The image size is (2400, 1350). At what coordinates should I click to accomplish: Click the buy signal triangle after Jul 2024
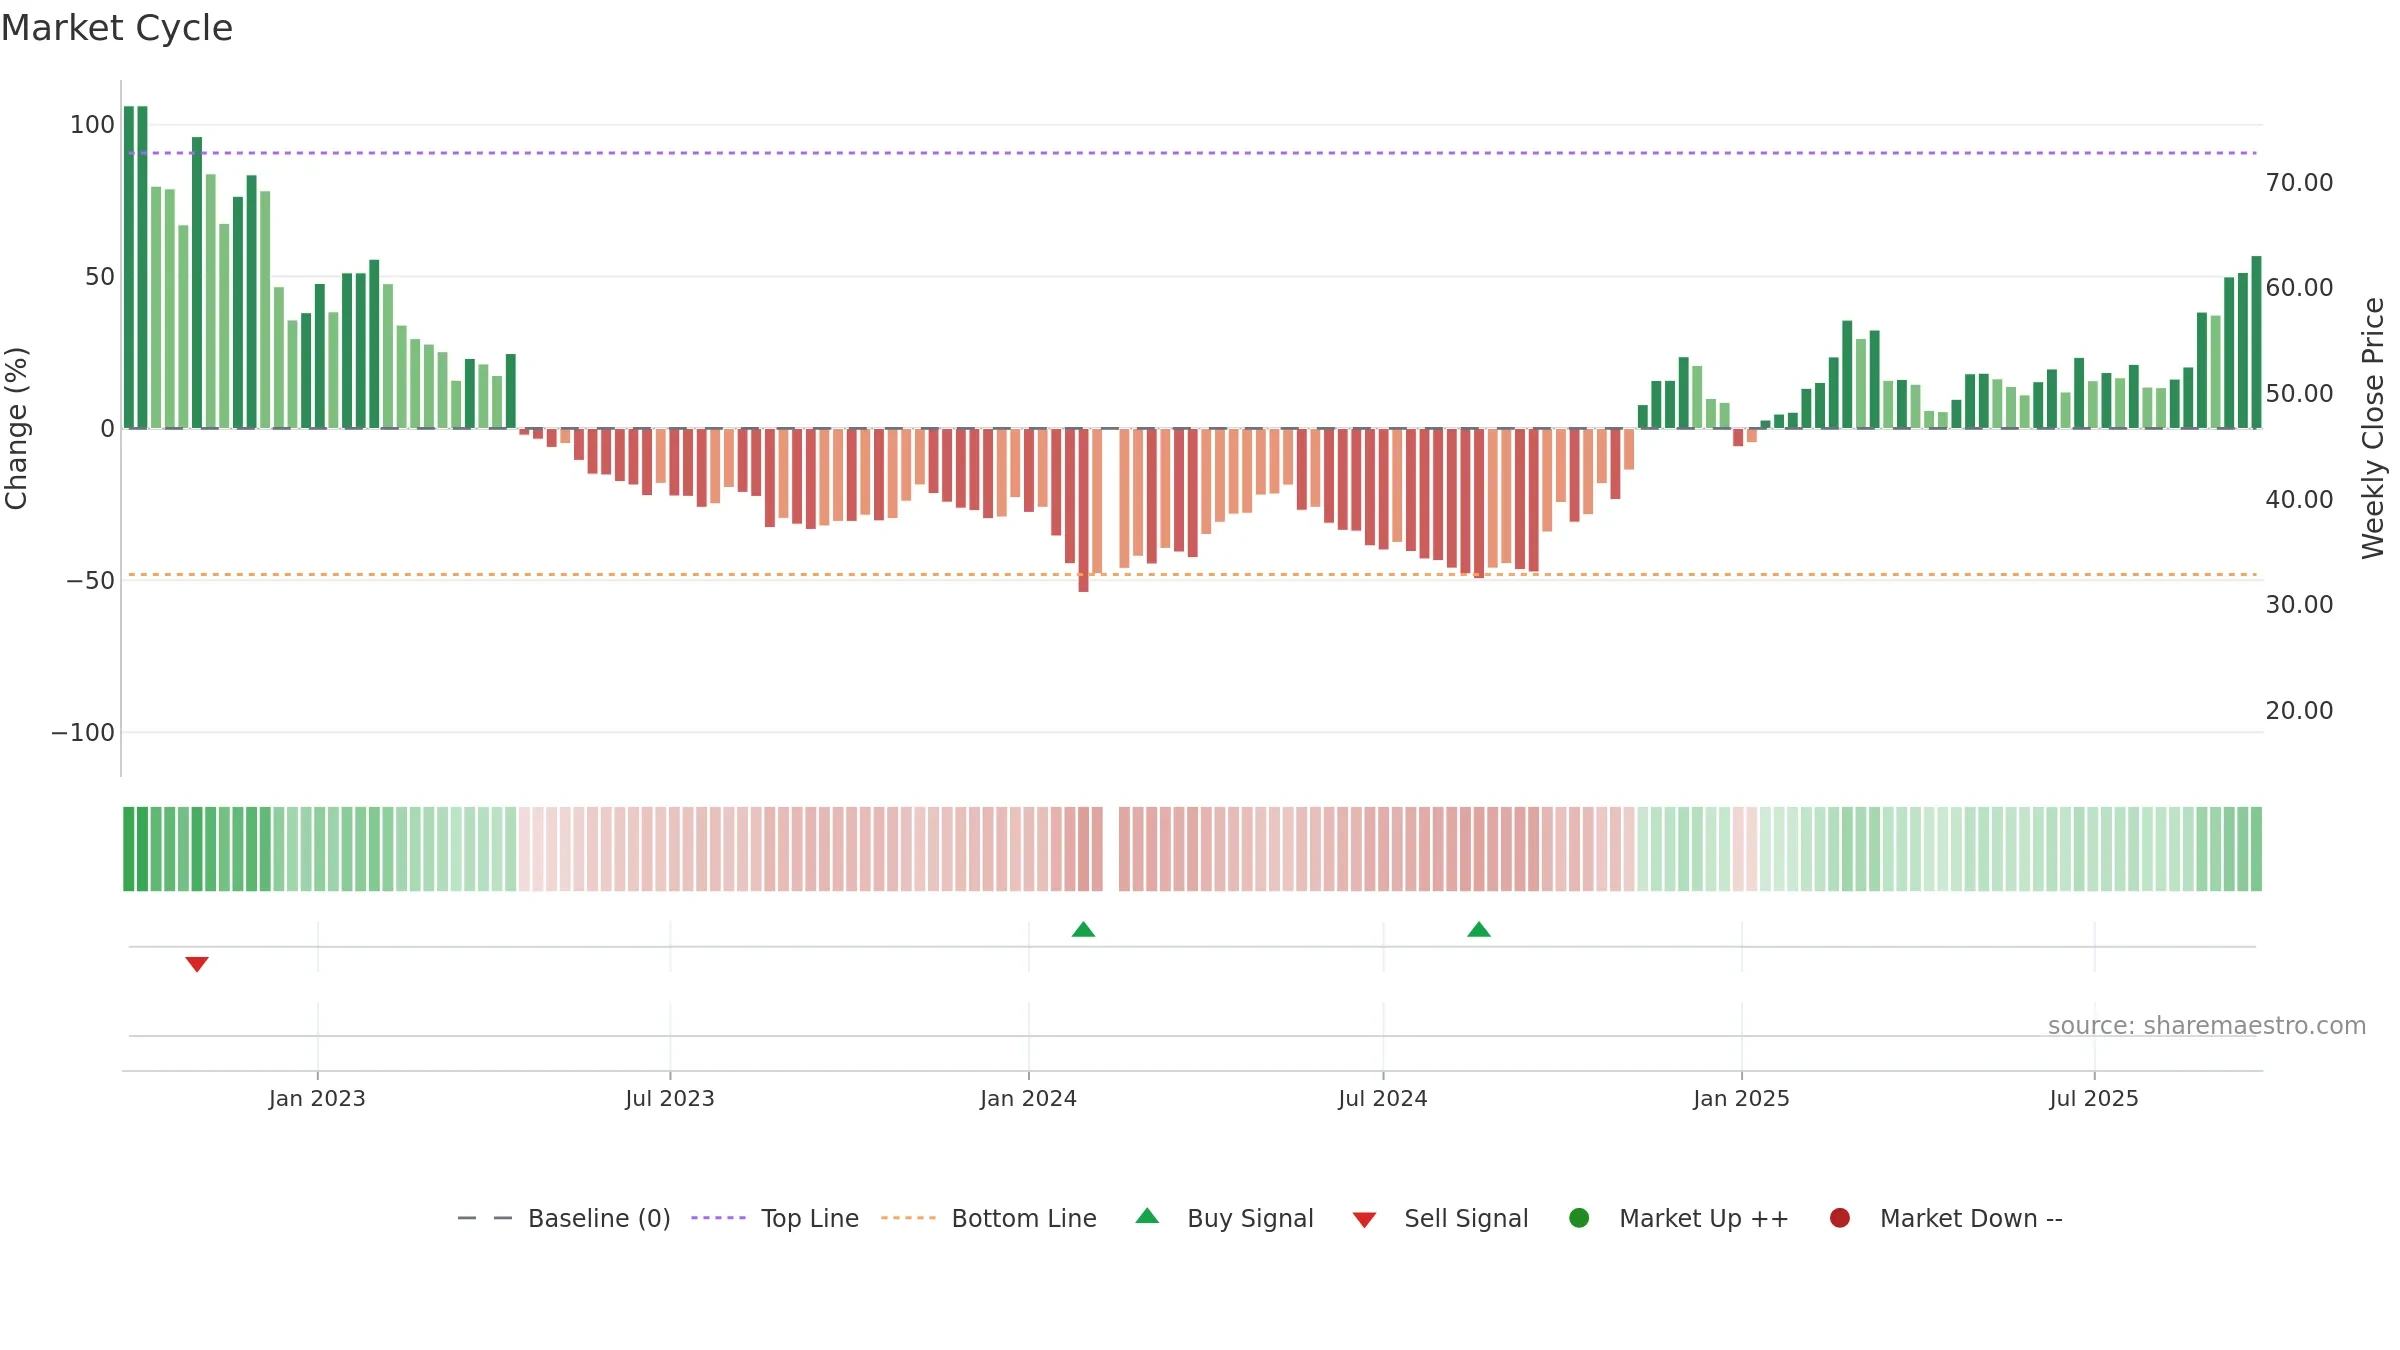pyautogui.click(x=1479, y=929)
